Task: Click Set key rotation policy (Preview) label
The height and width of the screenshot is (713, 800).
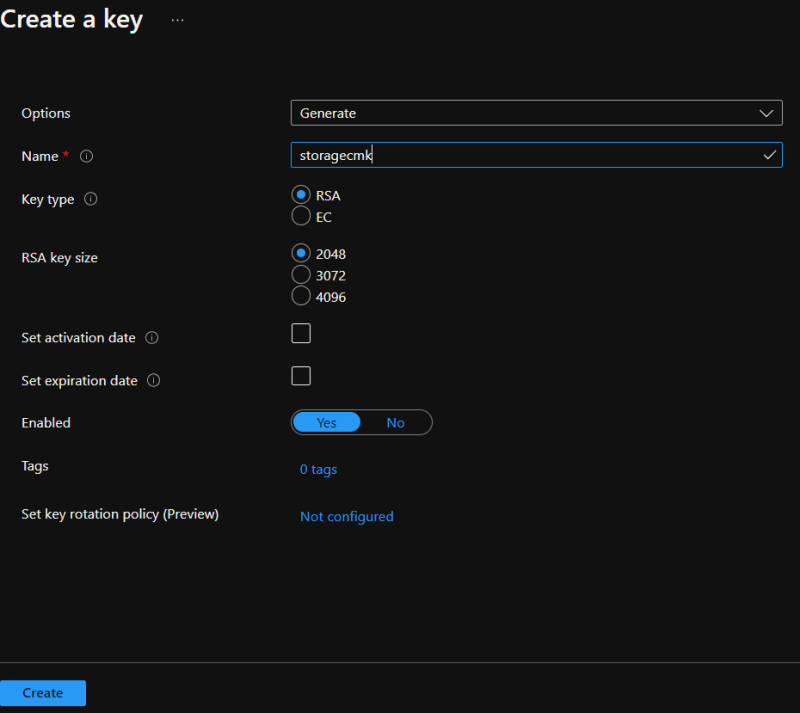Action: click(120, 514)
